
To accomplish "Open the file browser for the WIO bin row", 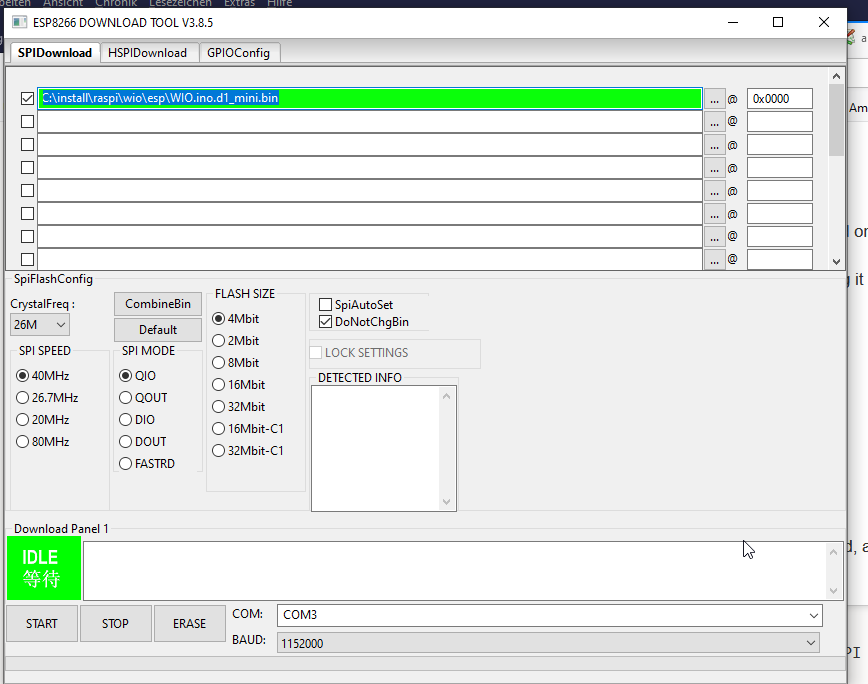I will [714, 98].
